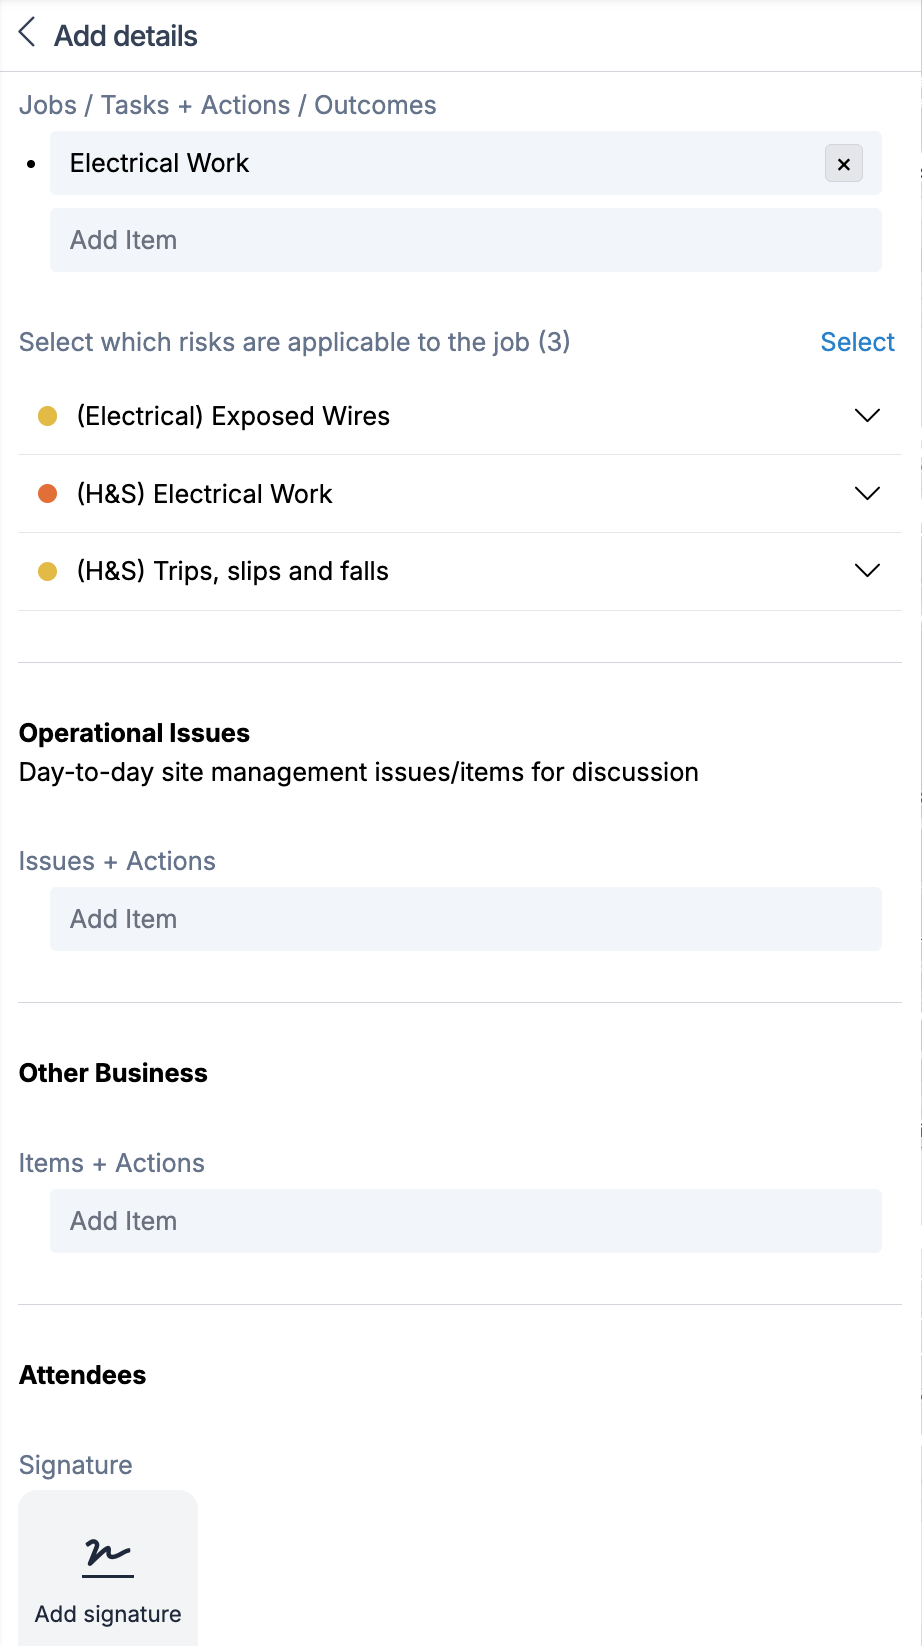Viewport: 922px width, 1646px height.
Task: Go back using the arrow icon
Action: click(x=27, y=33)
